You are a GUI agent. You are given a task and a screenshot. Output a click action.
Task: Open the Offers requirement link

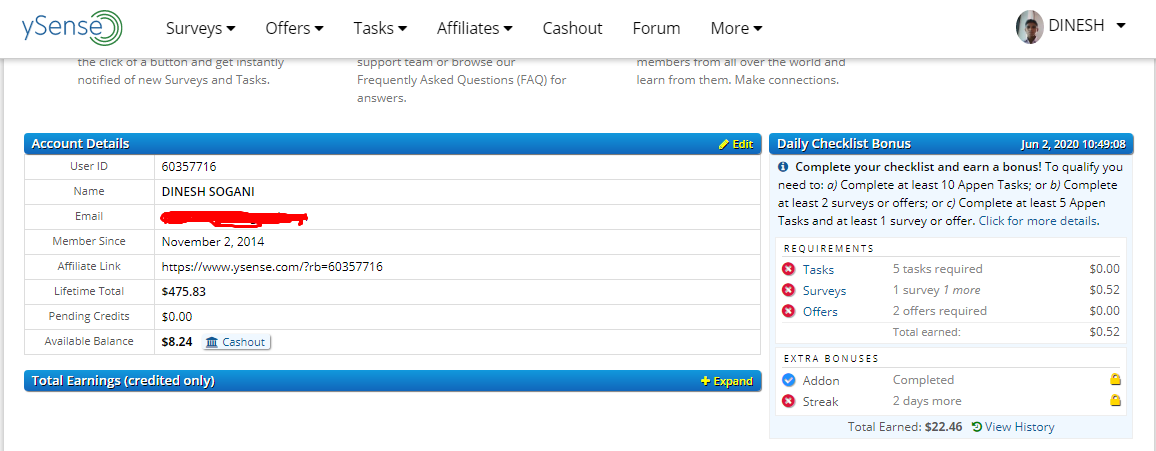pos(820,312)
